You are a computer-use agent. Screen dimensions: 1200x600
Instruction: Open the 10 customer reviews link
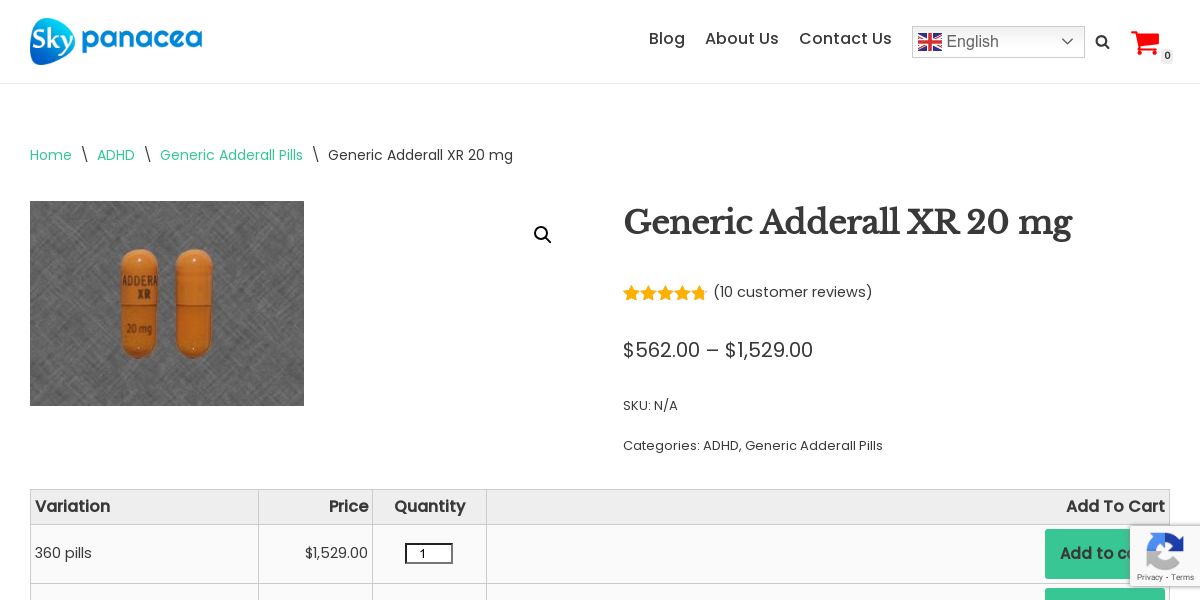[793, 292]
